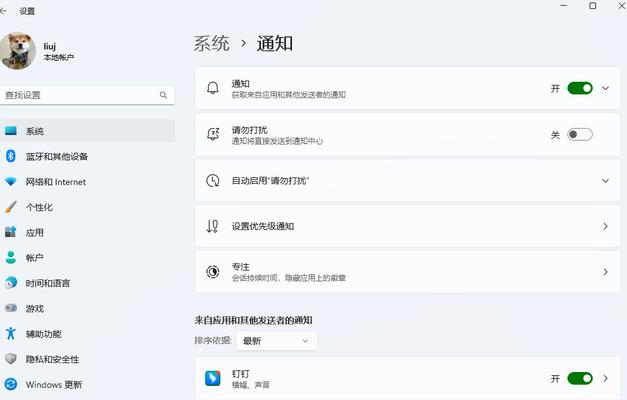Turn off the 通知 toggle
The height and width of the screenshot is (400, 627).
pos(580,88)
